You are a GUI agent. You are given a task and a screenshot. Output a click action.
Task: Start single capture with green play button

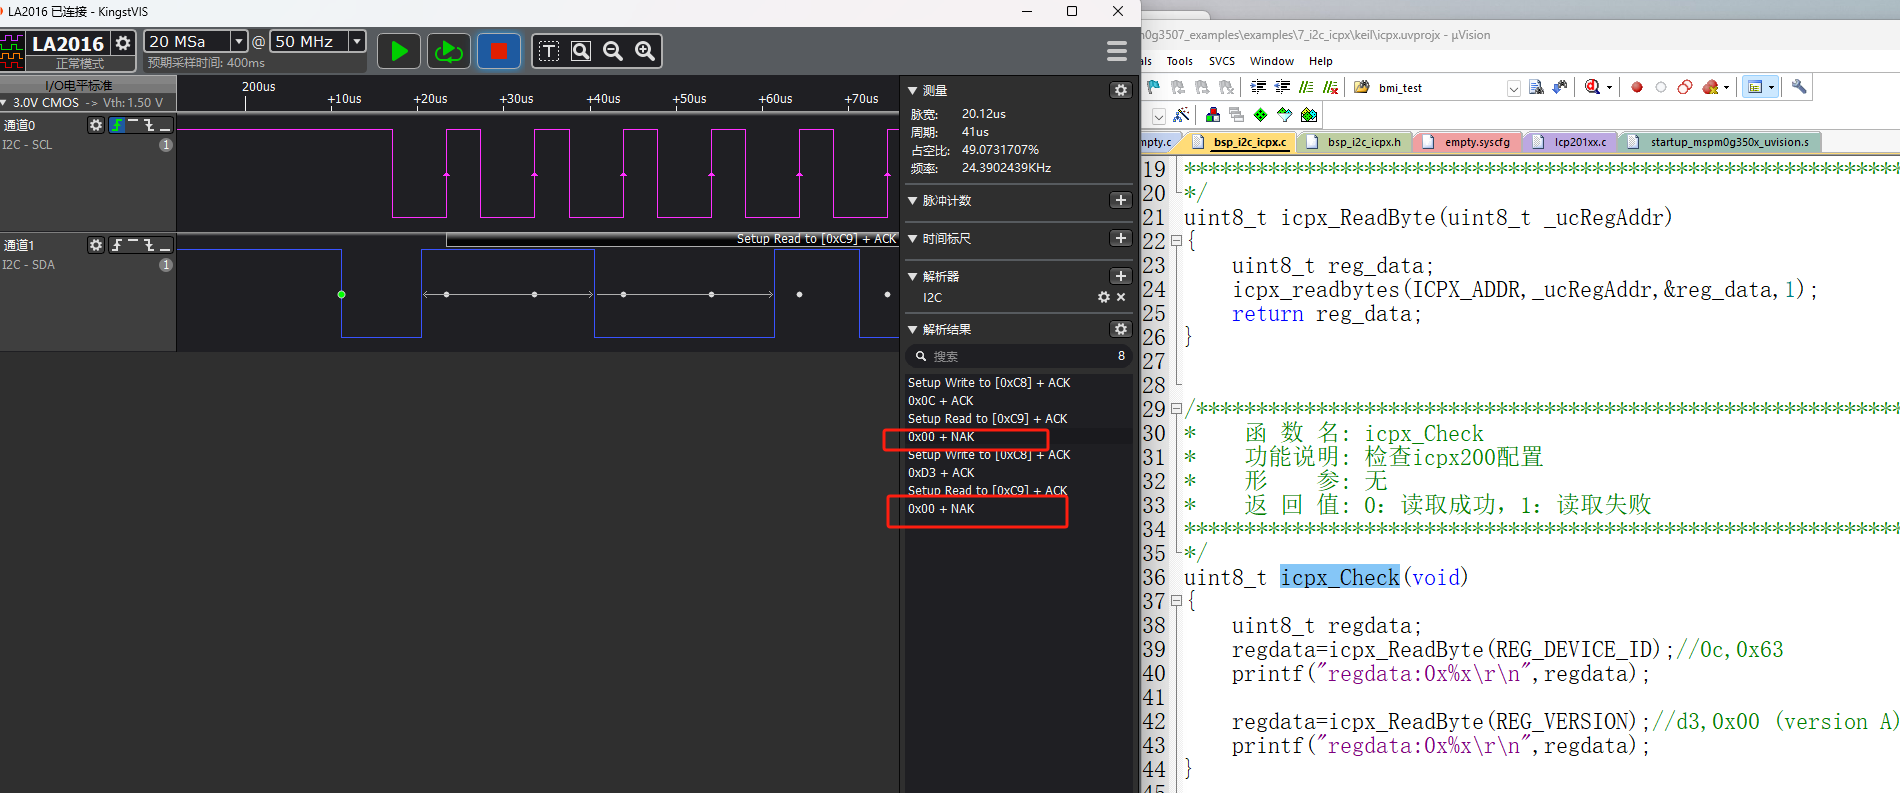[399, 51]
